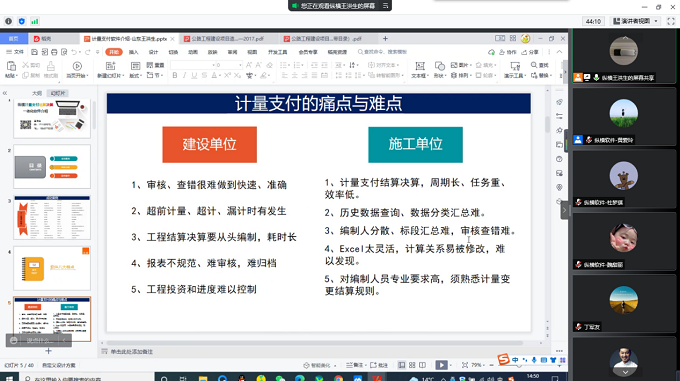Start slideshow from current slide icon

click(77, 66)
